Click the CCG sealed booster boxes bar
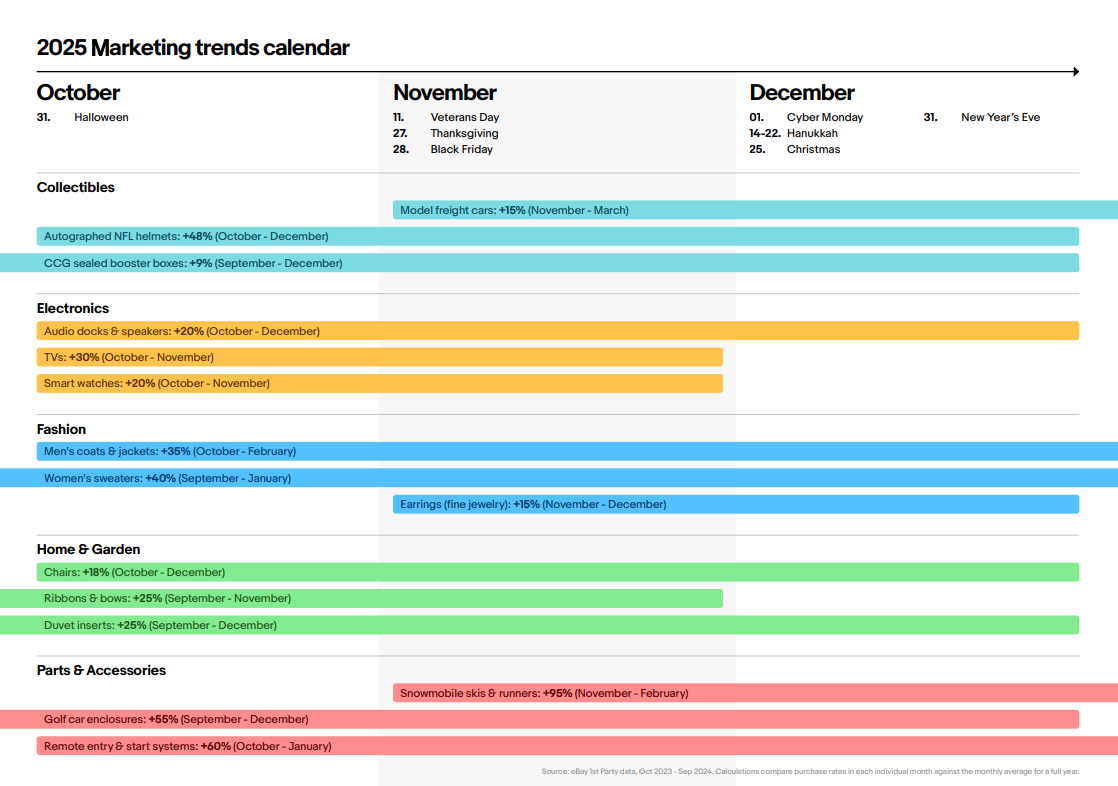Viewport: 1118px width, 786px height. (540, 263)
